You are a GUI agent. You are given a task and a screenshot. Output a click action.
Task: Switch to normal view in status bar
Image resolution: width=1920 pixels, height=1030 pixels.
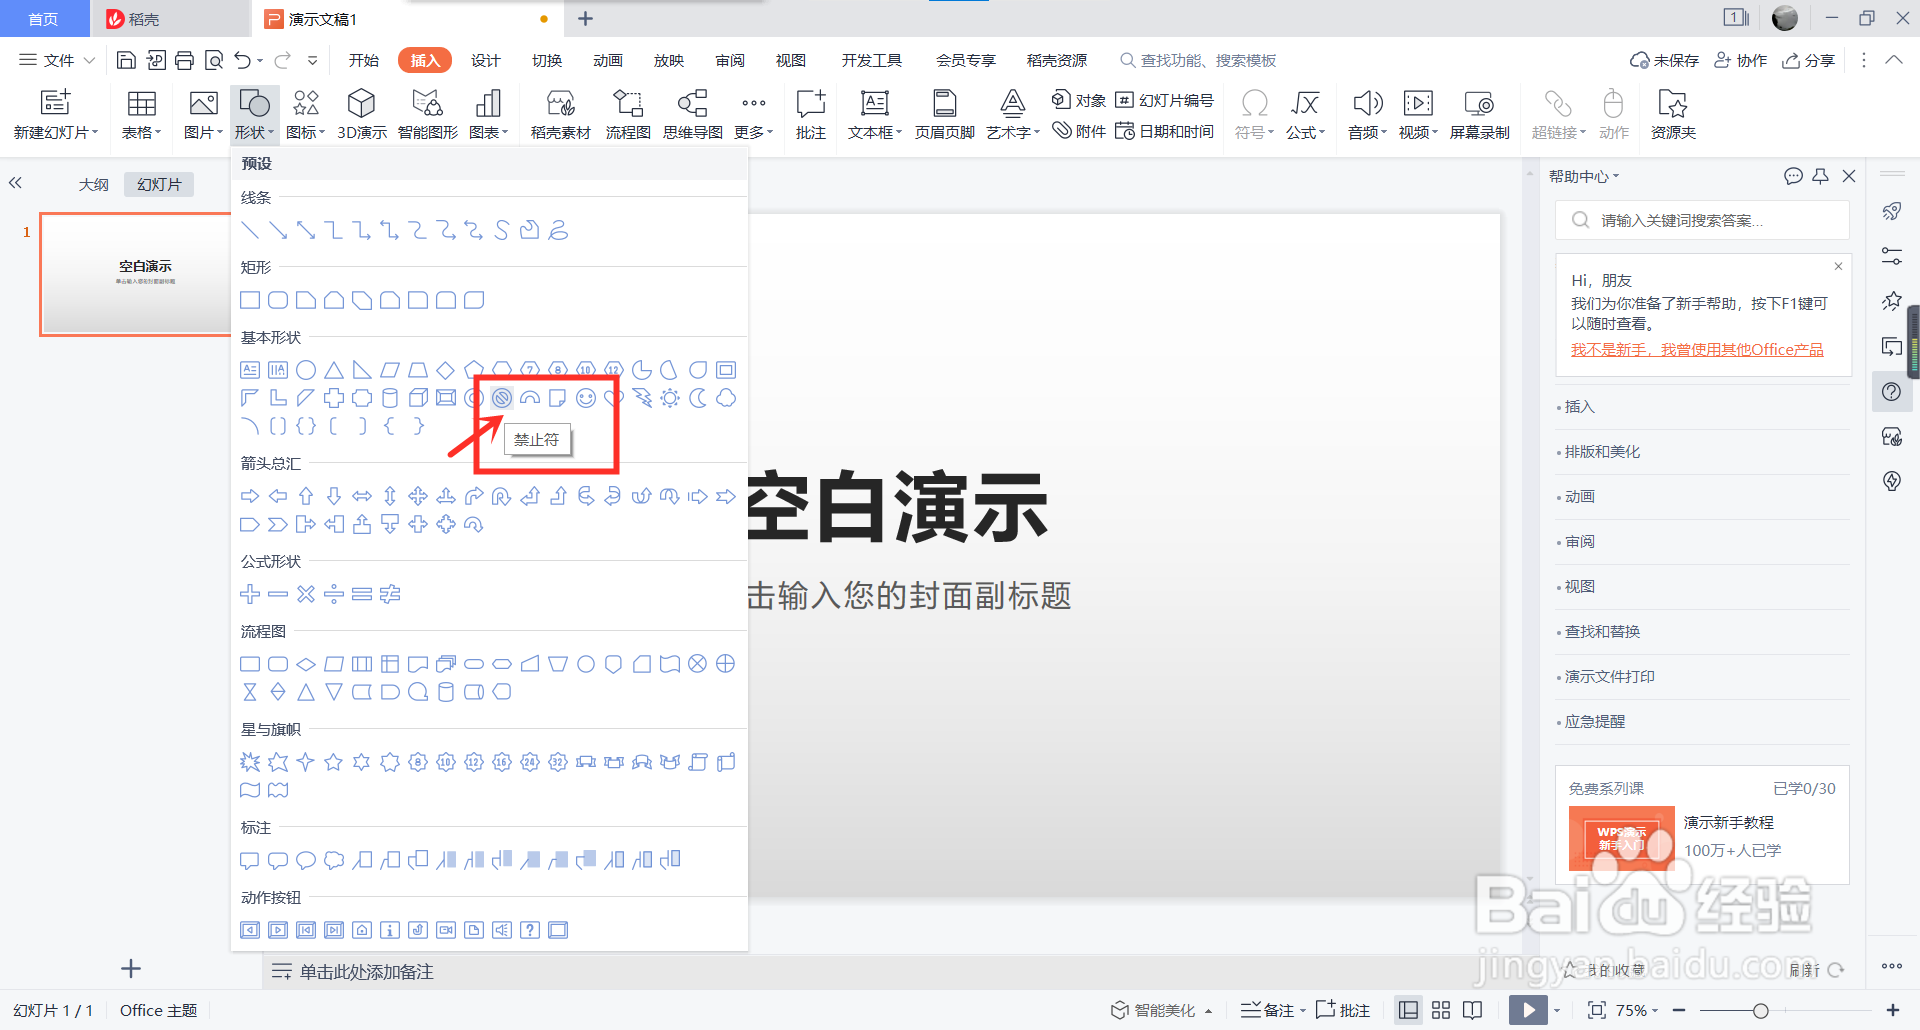pos(1408,1010)
